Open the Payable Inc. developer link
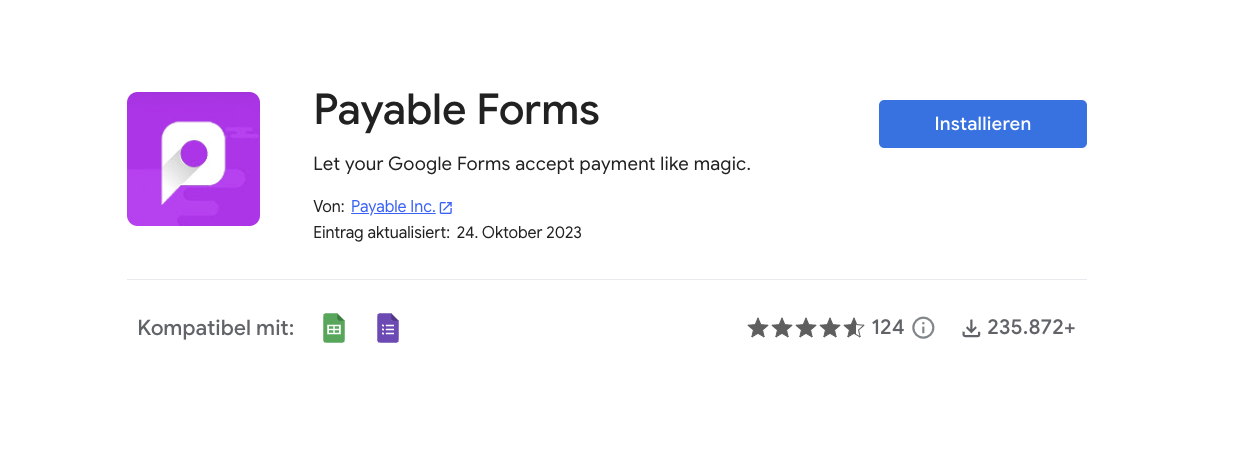The width and height of the screenshot is (1236, 456). 393,207
